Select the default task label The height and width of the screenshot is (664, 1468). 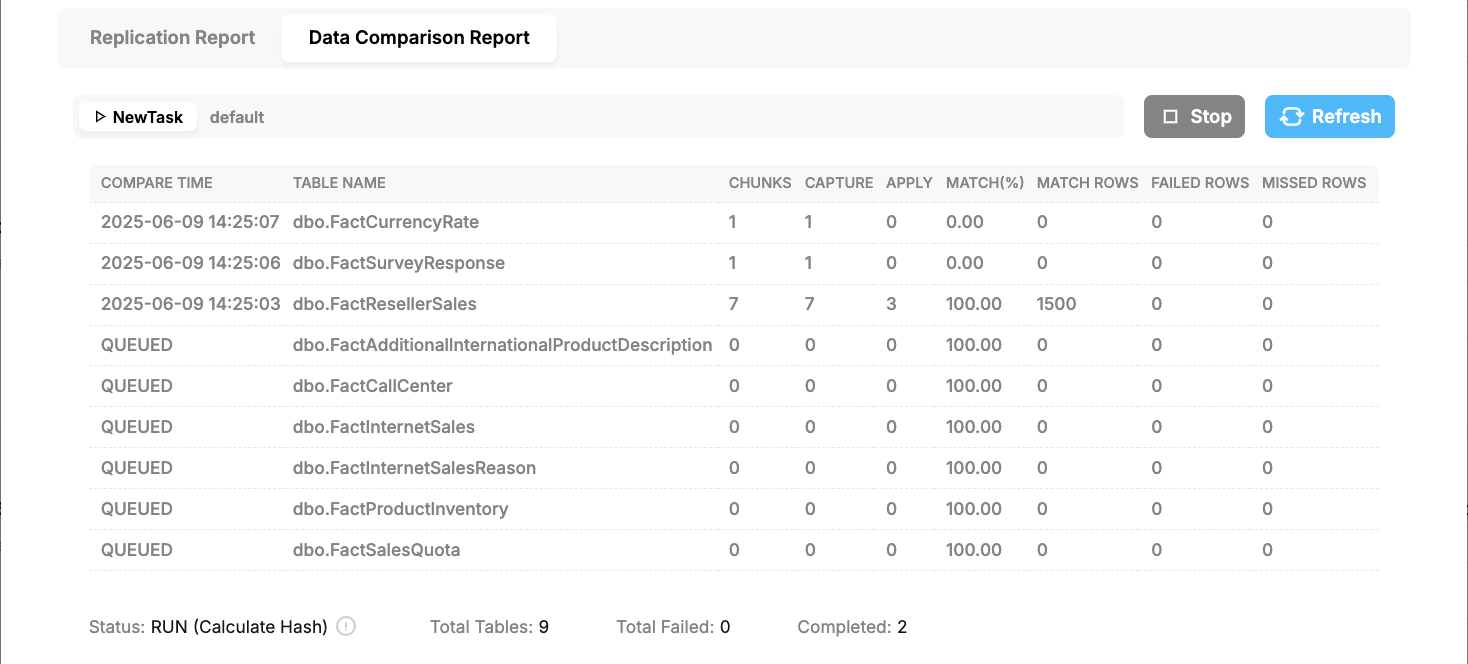(237, 117)
